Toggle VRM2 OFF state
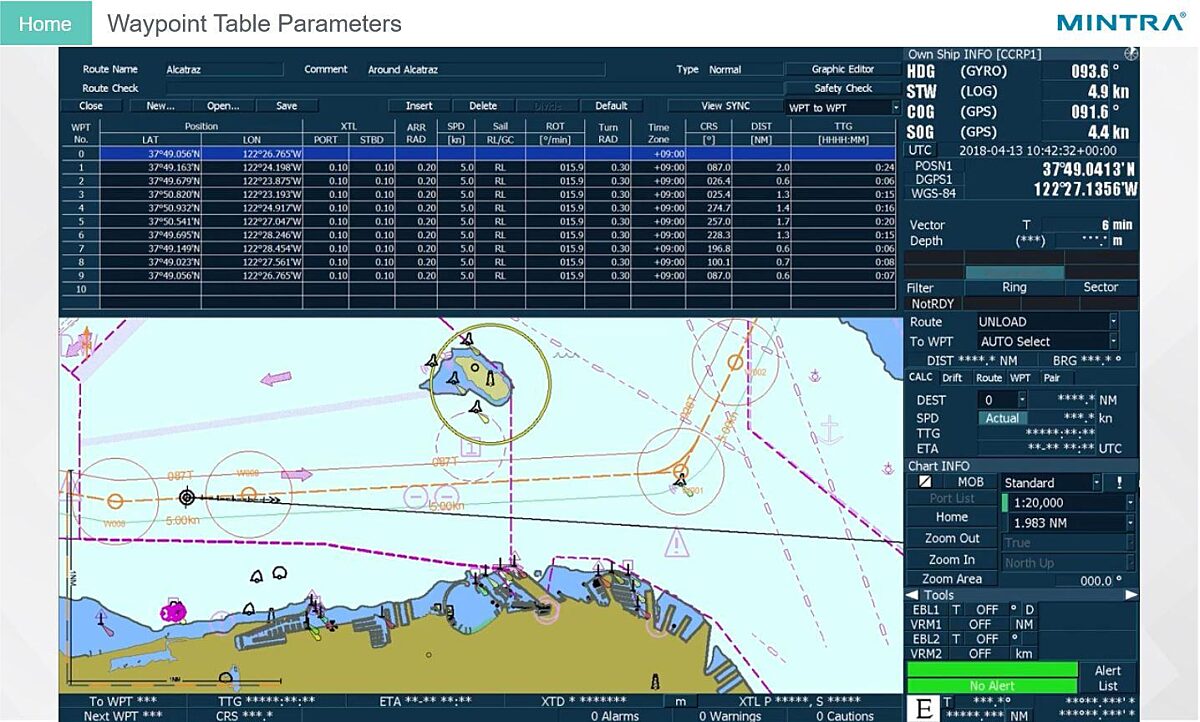This screenshot has width=1200, height=722. (x=980, y=653)
